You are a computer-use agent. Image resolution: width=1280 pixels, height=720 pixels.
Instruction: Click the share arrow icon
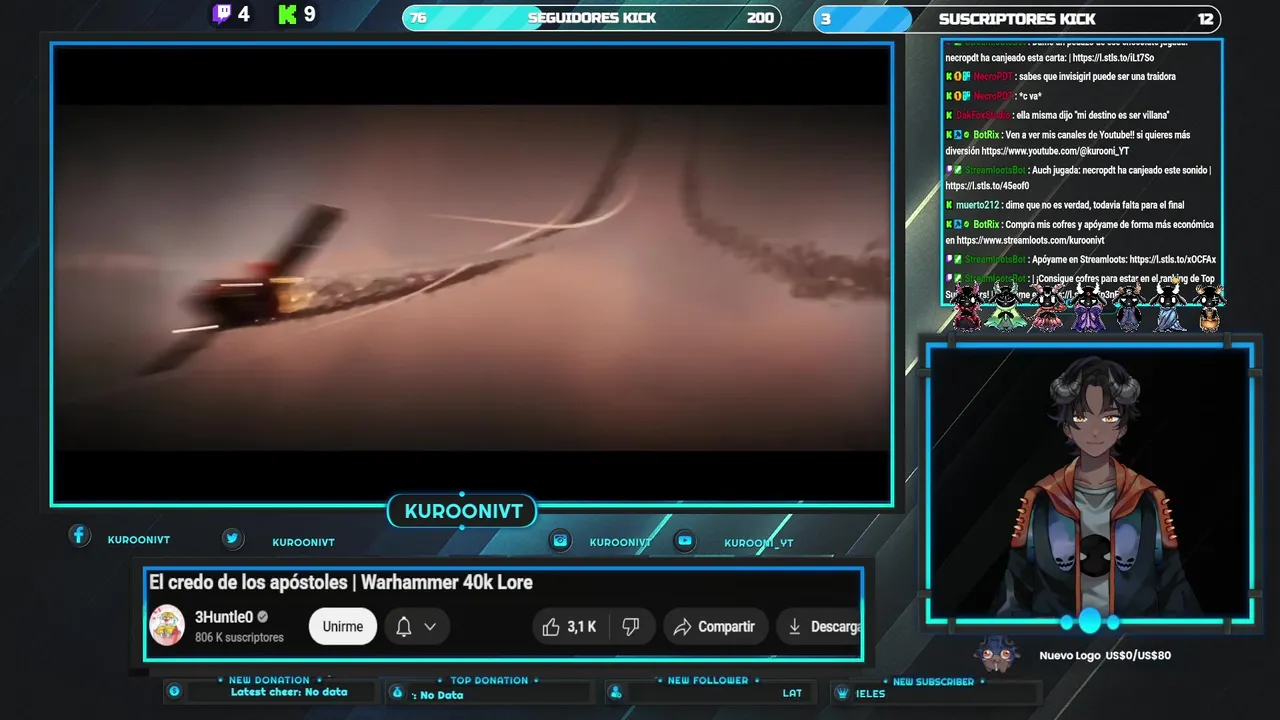point(682,627)
